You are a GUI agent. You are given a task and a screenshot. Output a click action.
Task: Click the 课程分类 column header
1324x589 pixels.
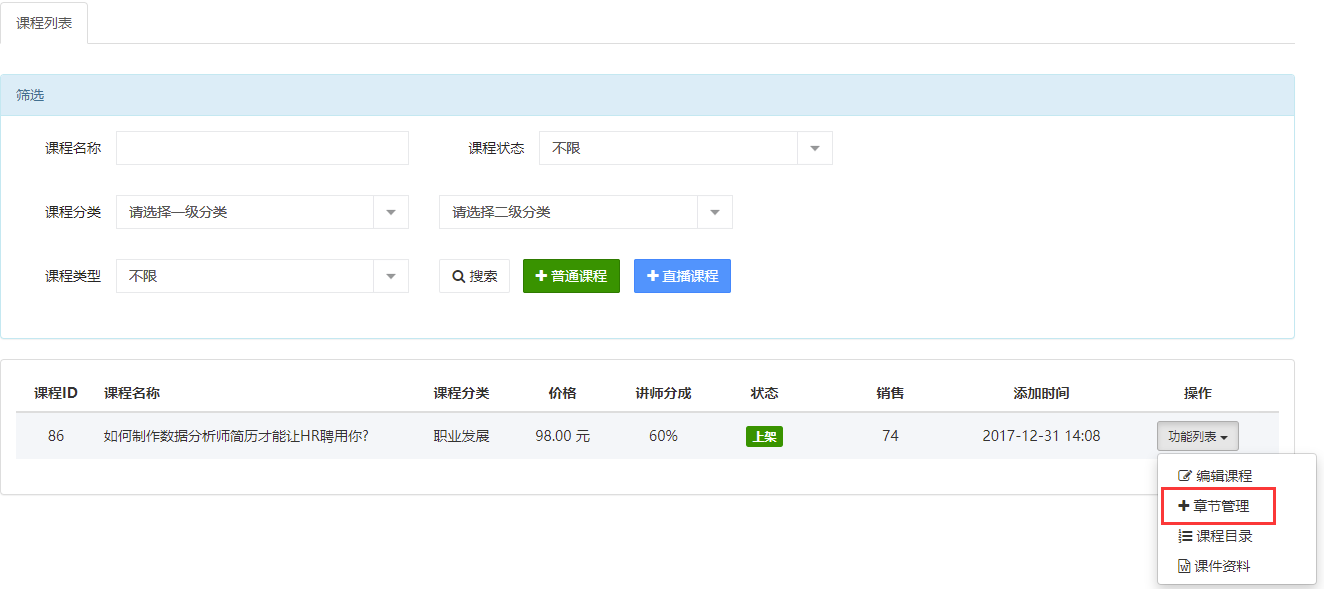(461, 393)
